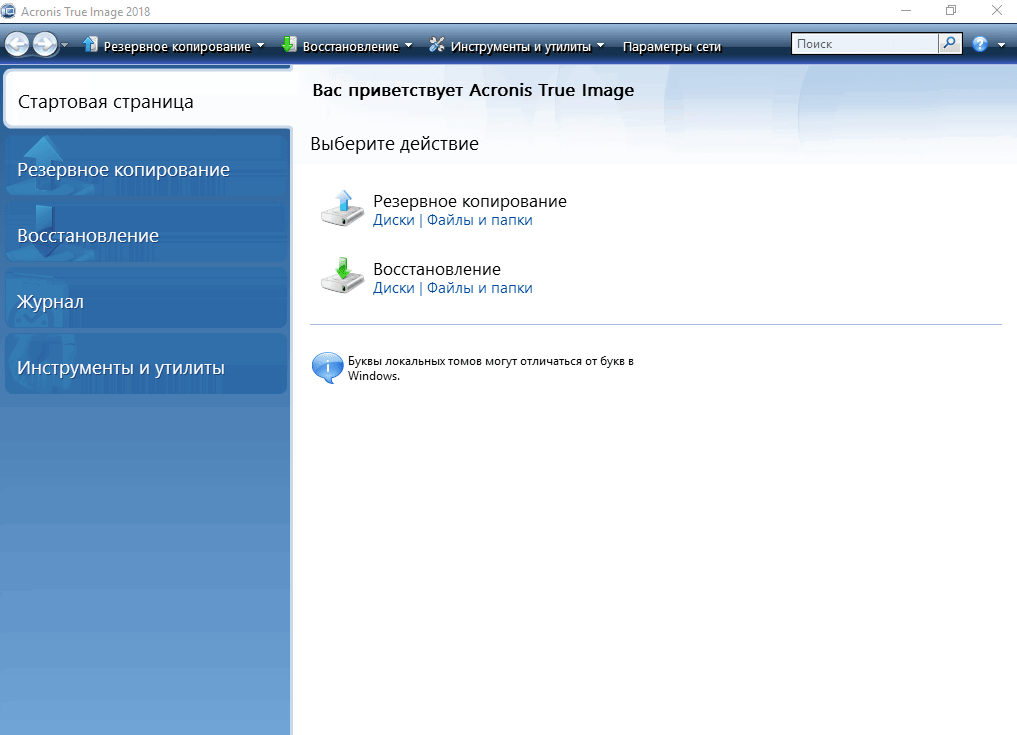Screen dimensions: 1017x735
Task: Click the blue info bubble icon
Action: (x=328, y=368)
